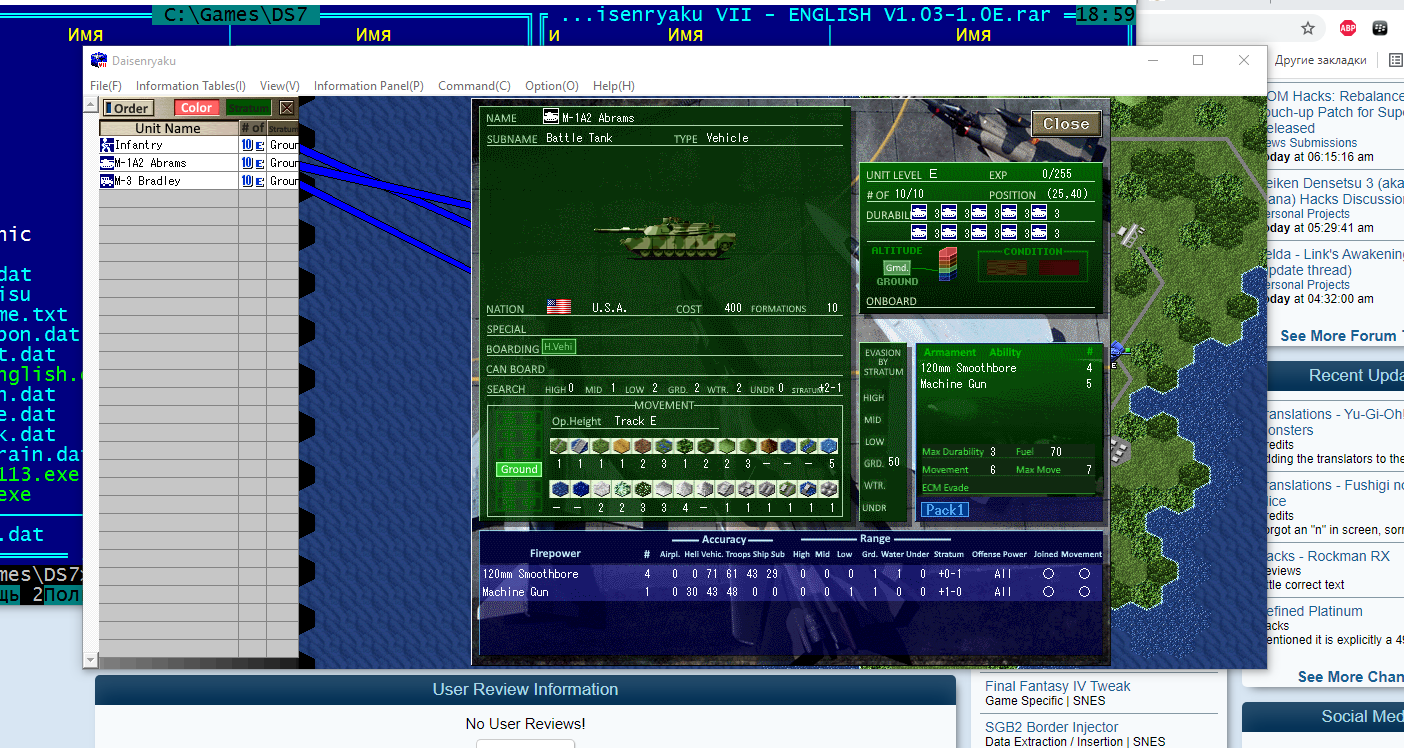Click the down arrow of the unit list scrollbar
This screenshot has width=1404, height=748.
click(91, 660)
